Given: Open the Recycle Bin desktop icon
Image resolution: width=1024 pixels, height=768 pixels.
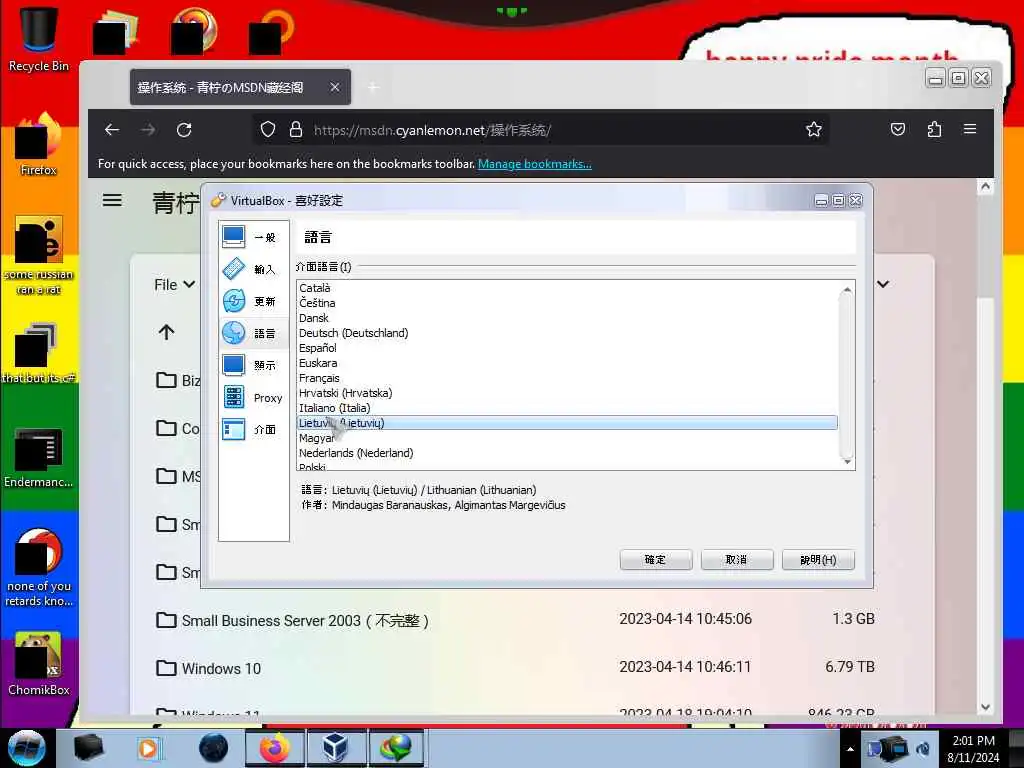Looking at the screenshot, I should 39,37.
